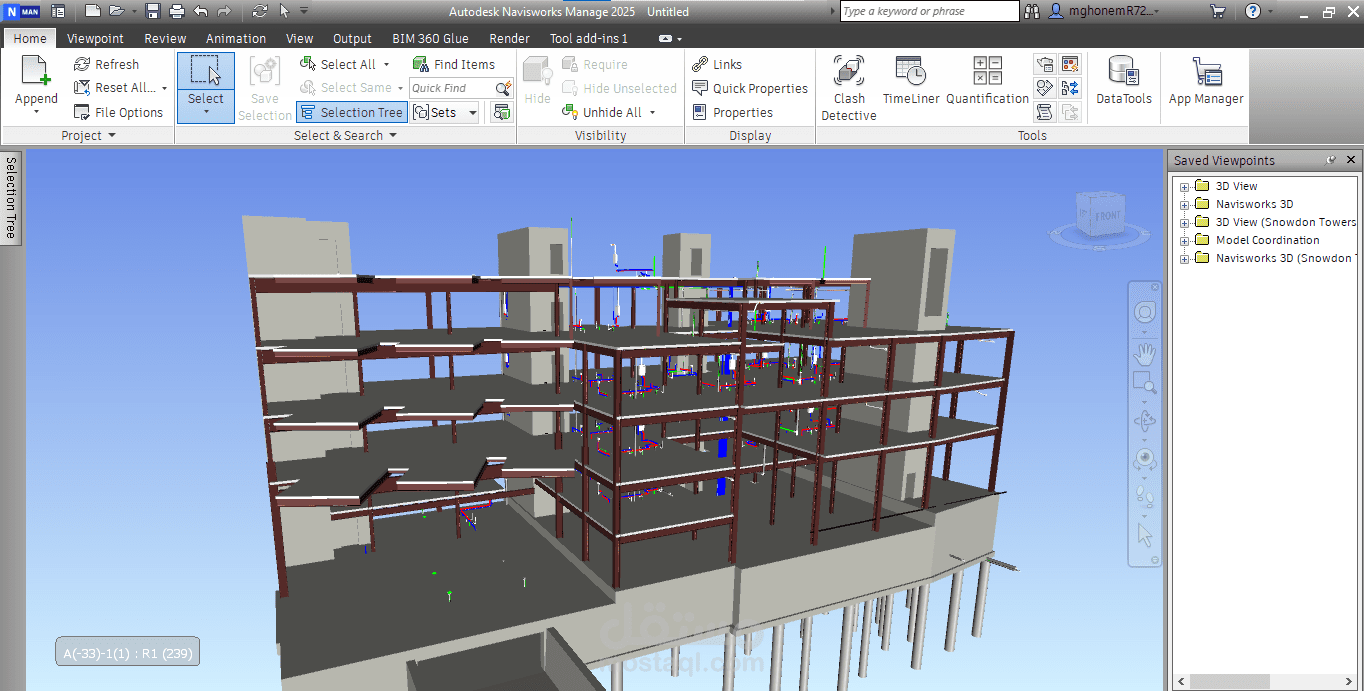Click the Undo arrow icon
Screen dimensions: 1364x691
coord(201,11)
